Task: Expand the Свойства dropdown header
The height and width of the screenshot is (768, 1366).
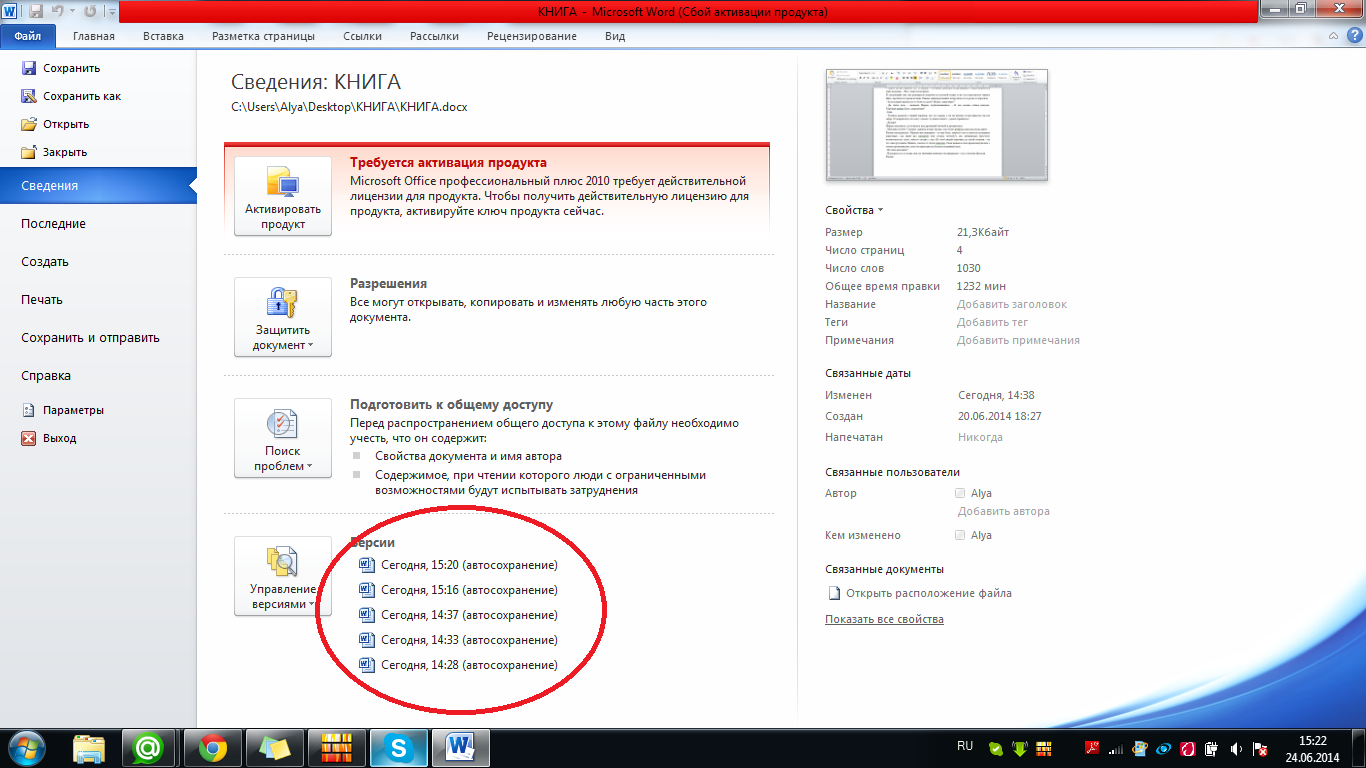Action: [x=855, y=210]
